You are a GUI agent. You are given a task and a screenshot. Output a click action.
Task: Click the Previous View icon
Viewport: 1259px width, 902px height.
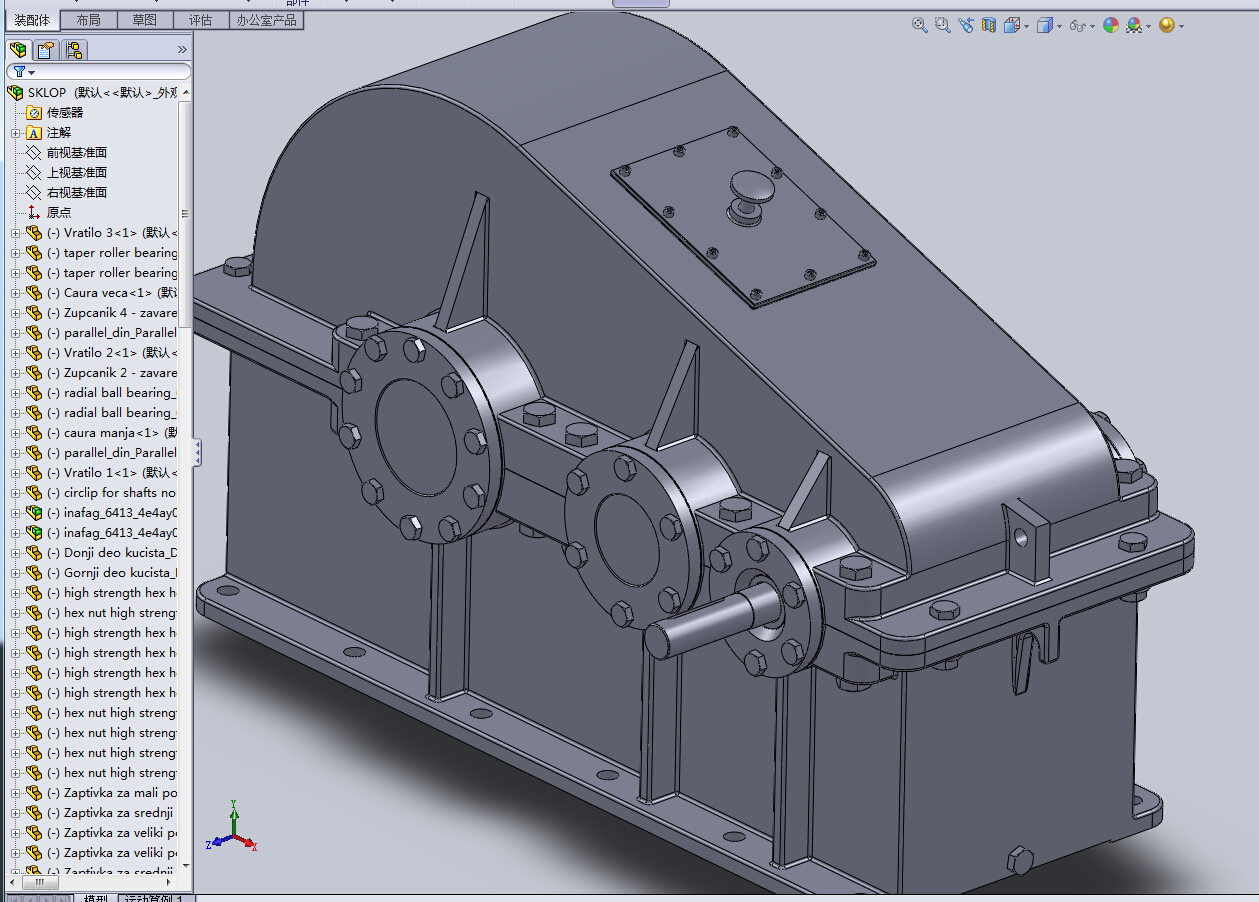[965, 25]
